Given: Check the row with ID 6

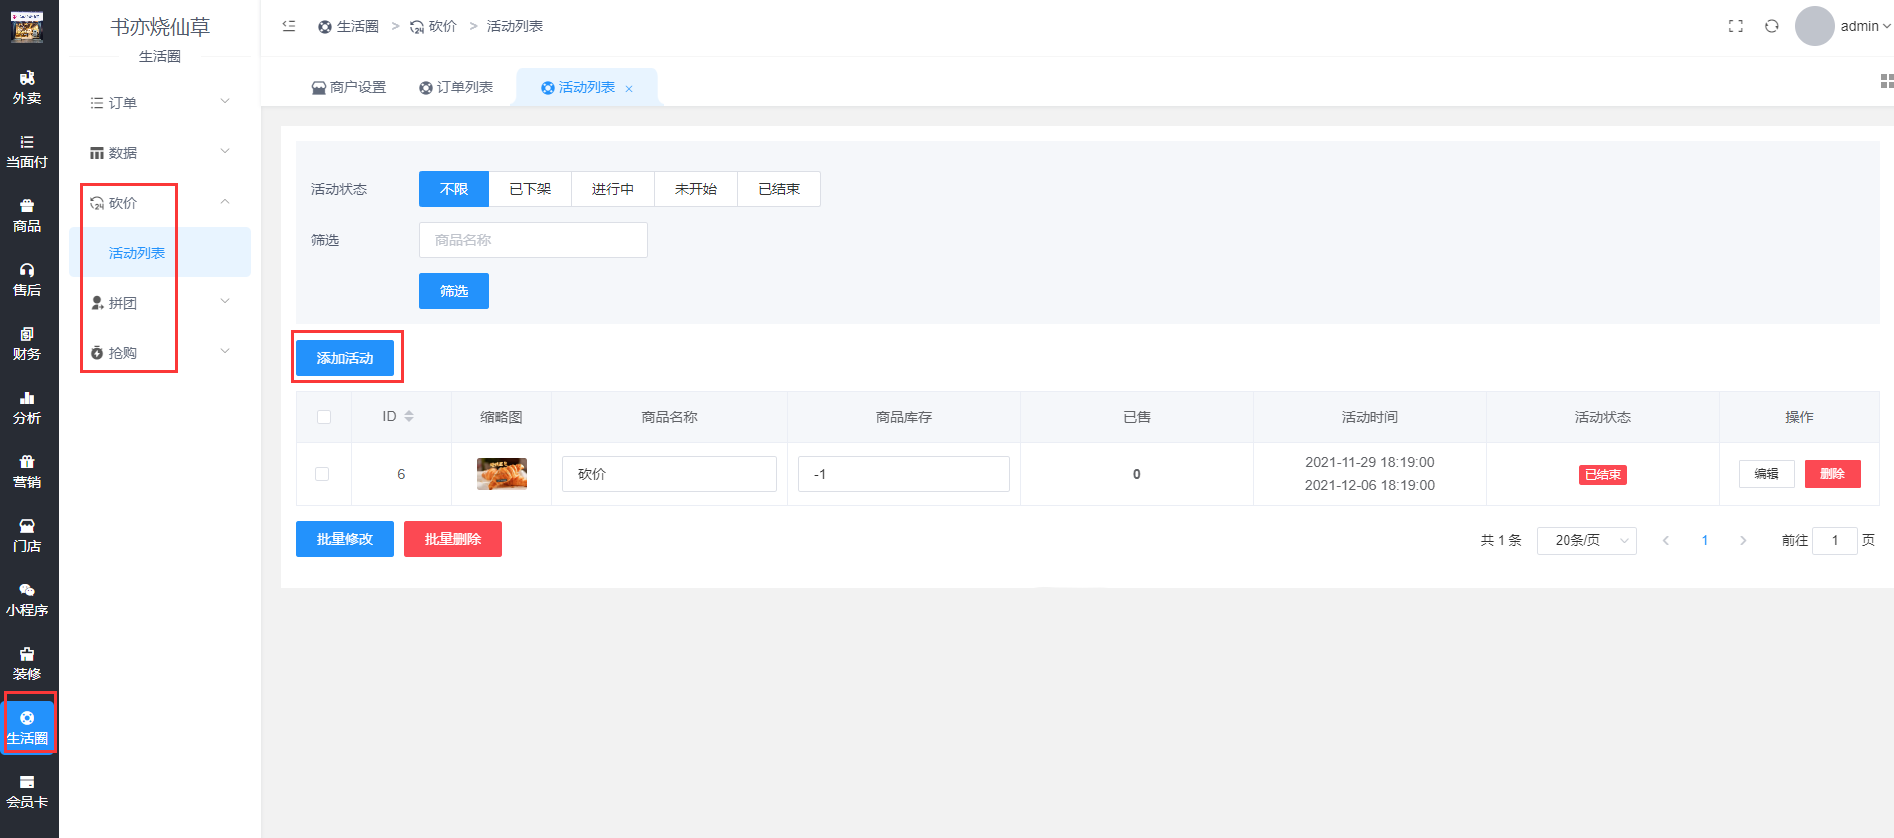Looking at the screenshot, I should [322, 474].
